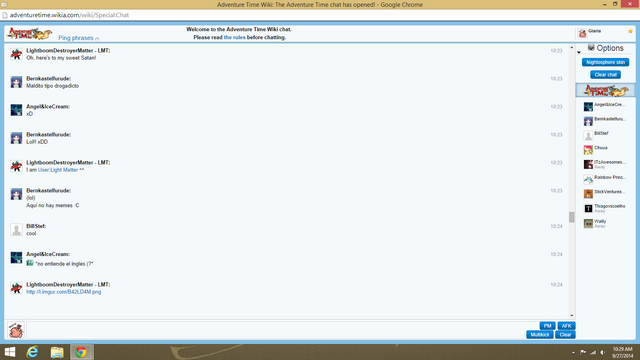The width and height of the screenshot is (640, 360).
Task: Click the chat scroll up arrow
Action: tap(571, 48)
